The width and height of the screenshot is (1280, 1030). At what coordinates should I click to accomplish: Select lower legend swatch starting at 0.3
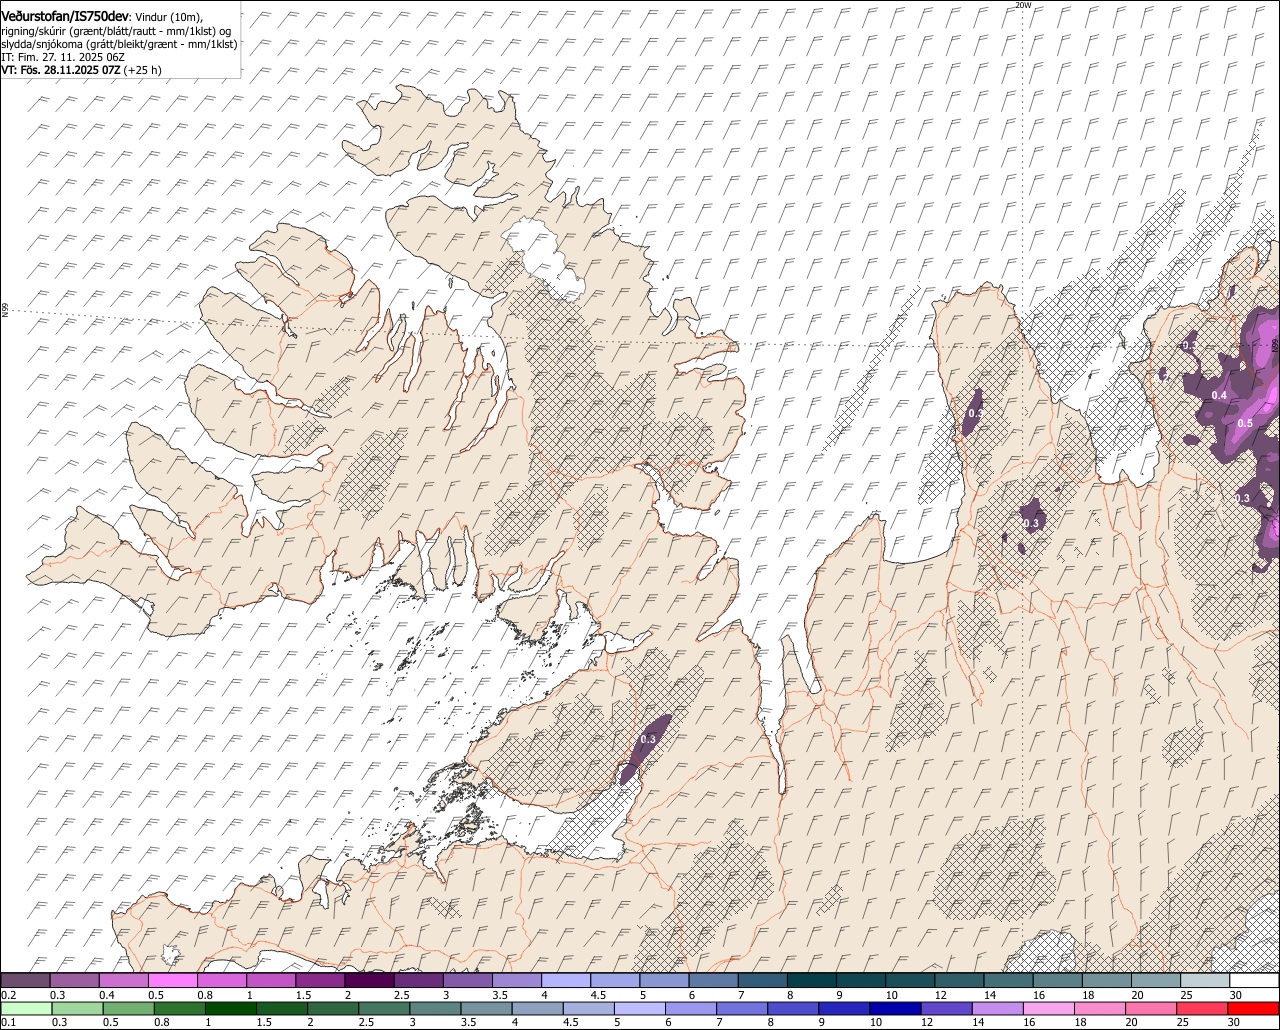click(77, 1008)
